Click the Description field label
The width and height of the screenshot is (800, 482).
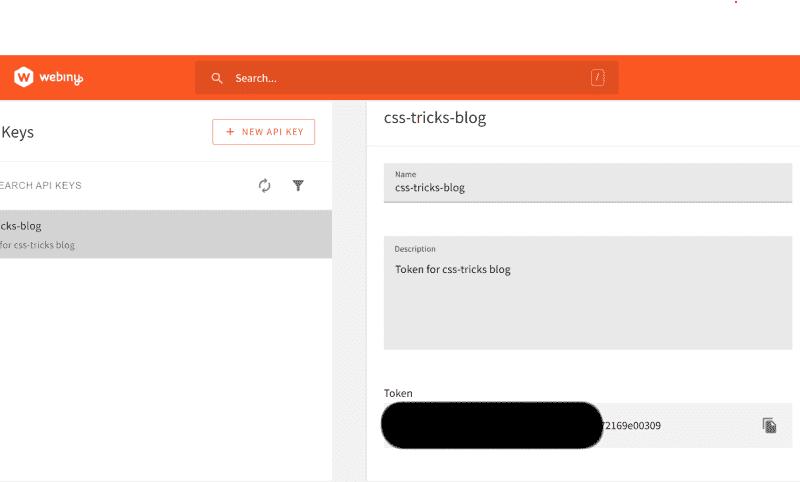pyautogui.click(x=415, y=249)
